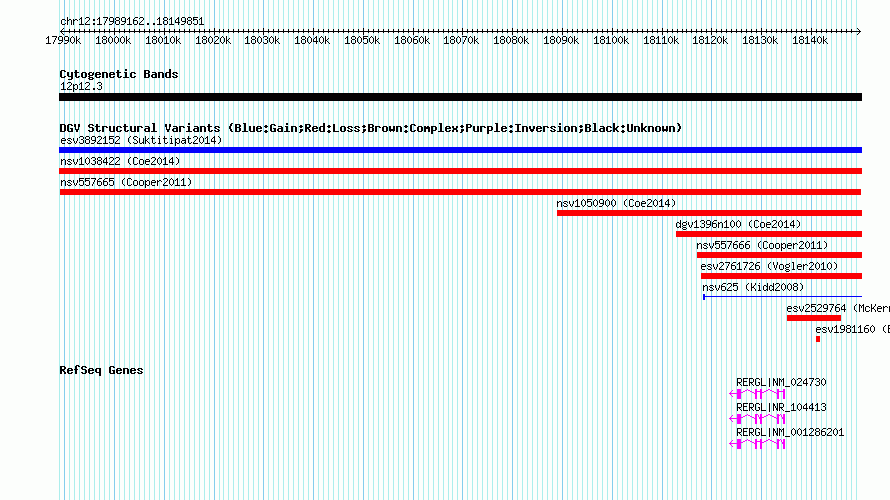The image size is (890, 500).
Task: Select the RERGL NM_024730 magenta gene glyph
Action: pyautogui.click(x=757, y=394)
